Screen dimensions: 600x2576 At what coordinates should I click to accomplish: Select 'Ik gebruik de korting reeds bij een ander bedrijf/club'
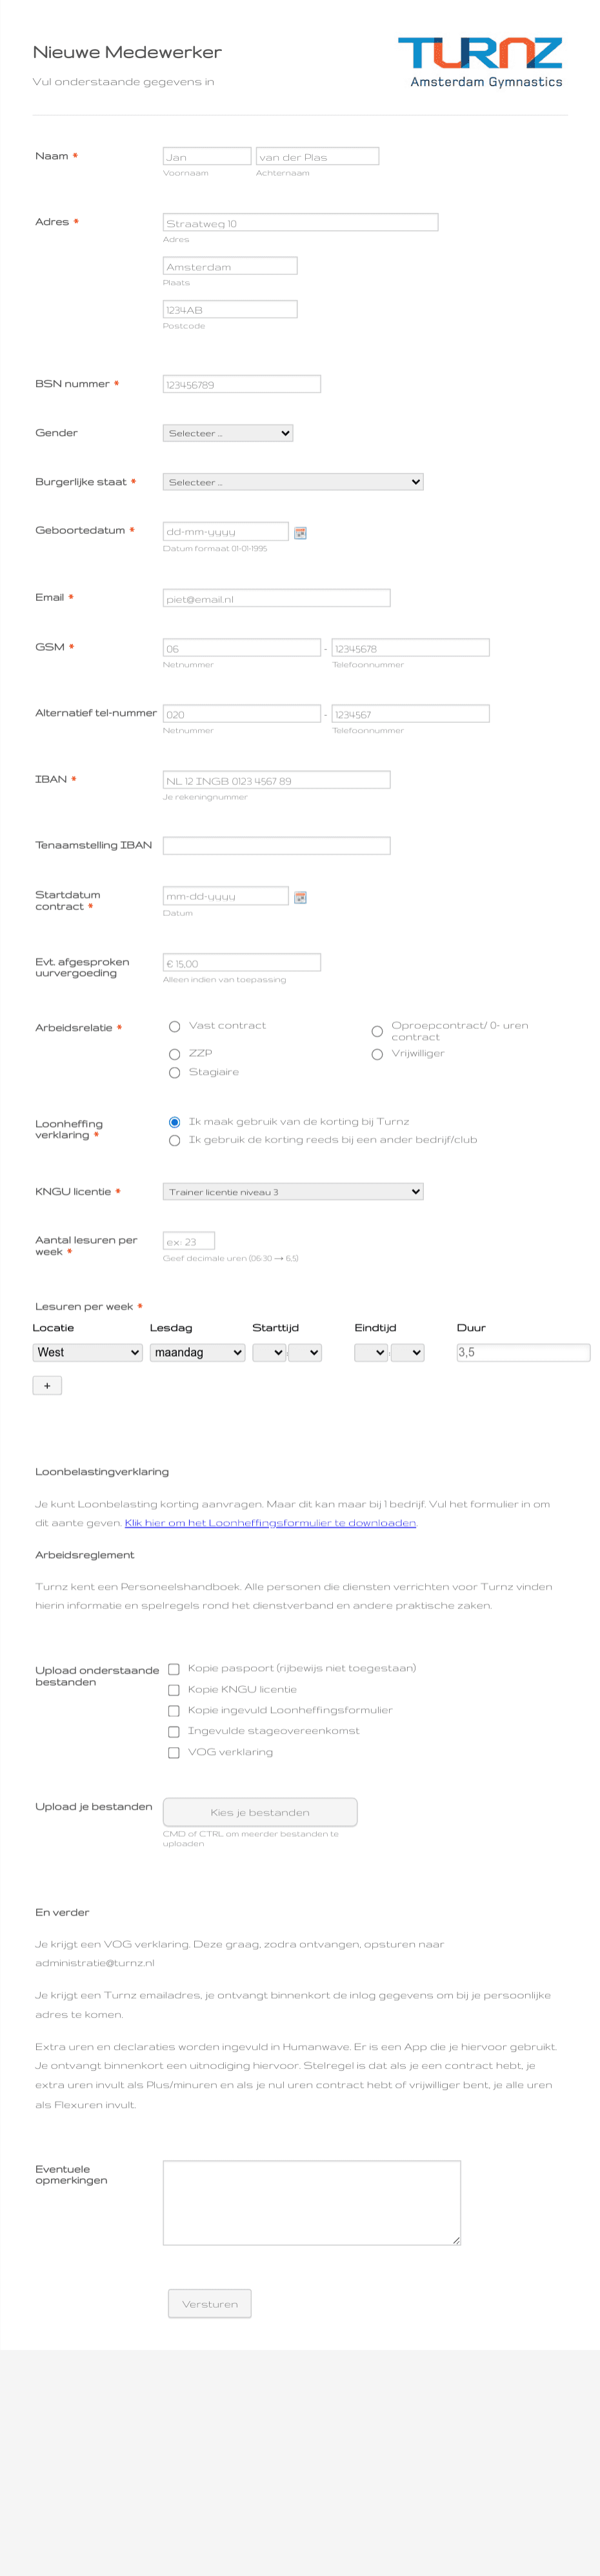pos(175,1140)
